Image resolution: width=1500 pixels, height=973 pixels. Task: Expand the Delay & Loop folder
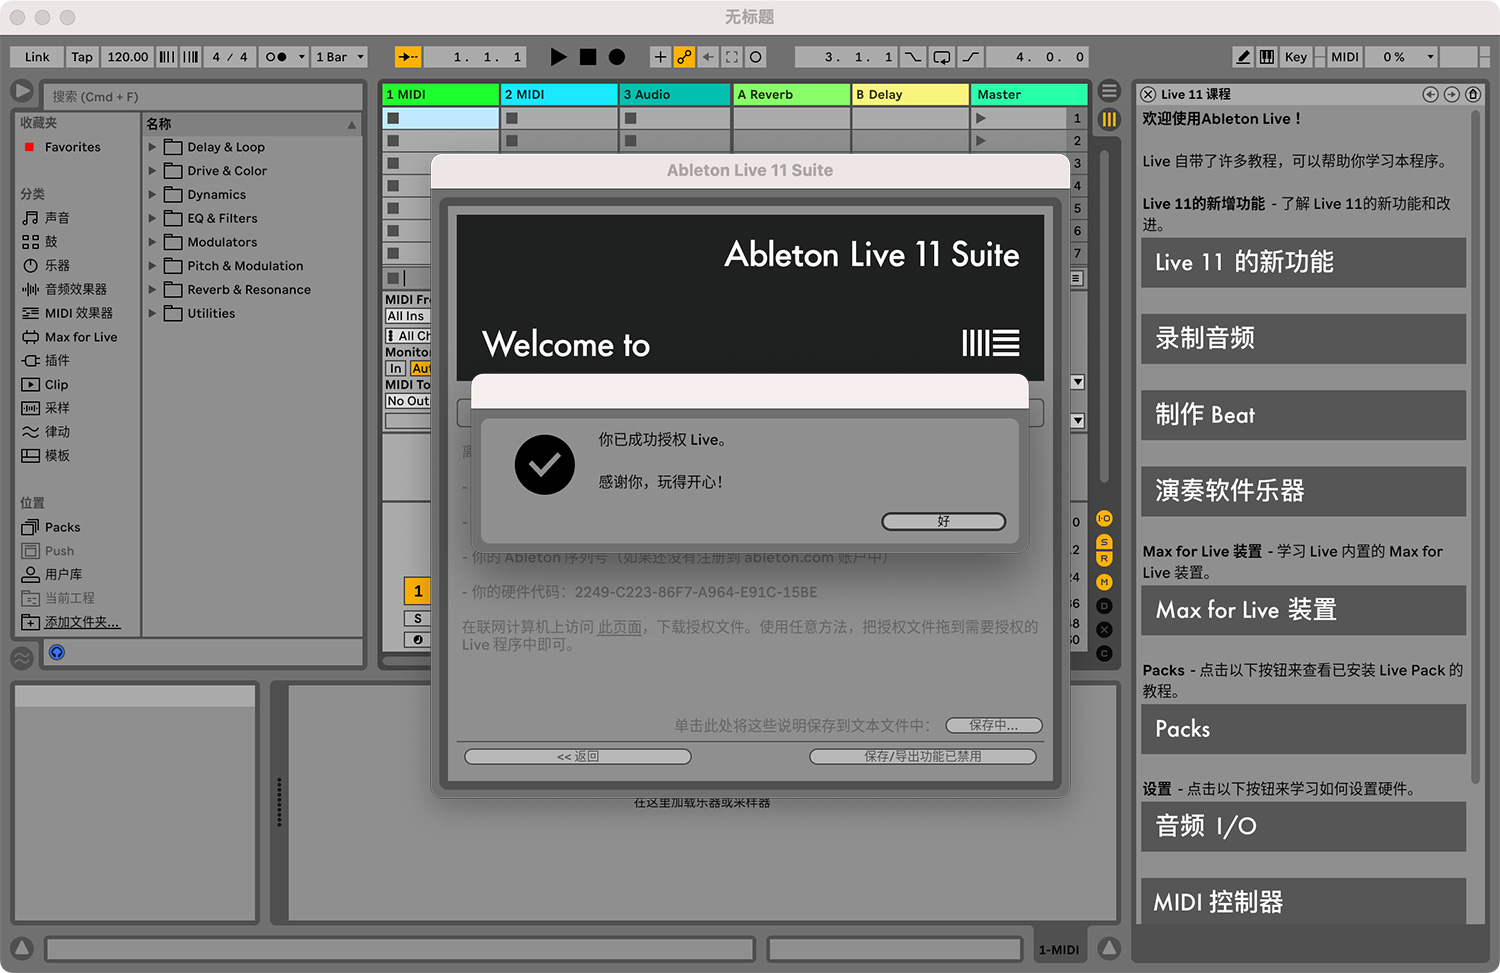point(151,147)
